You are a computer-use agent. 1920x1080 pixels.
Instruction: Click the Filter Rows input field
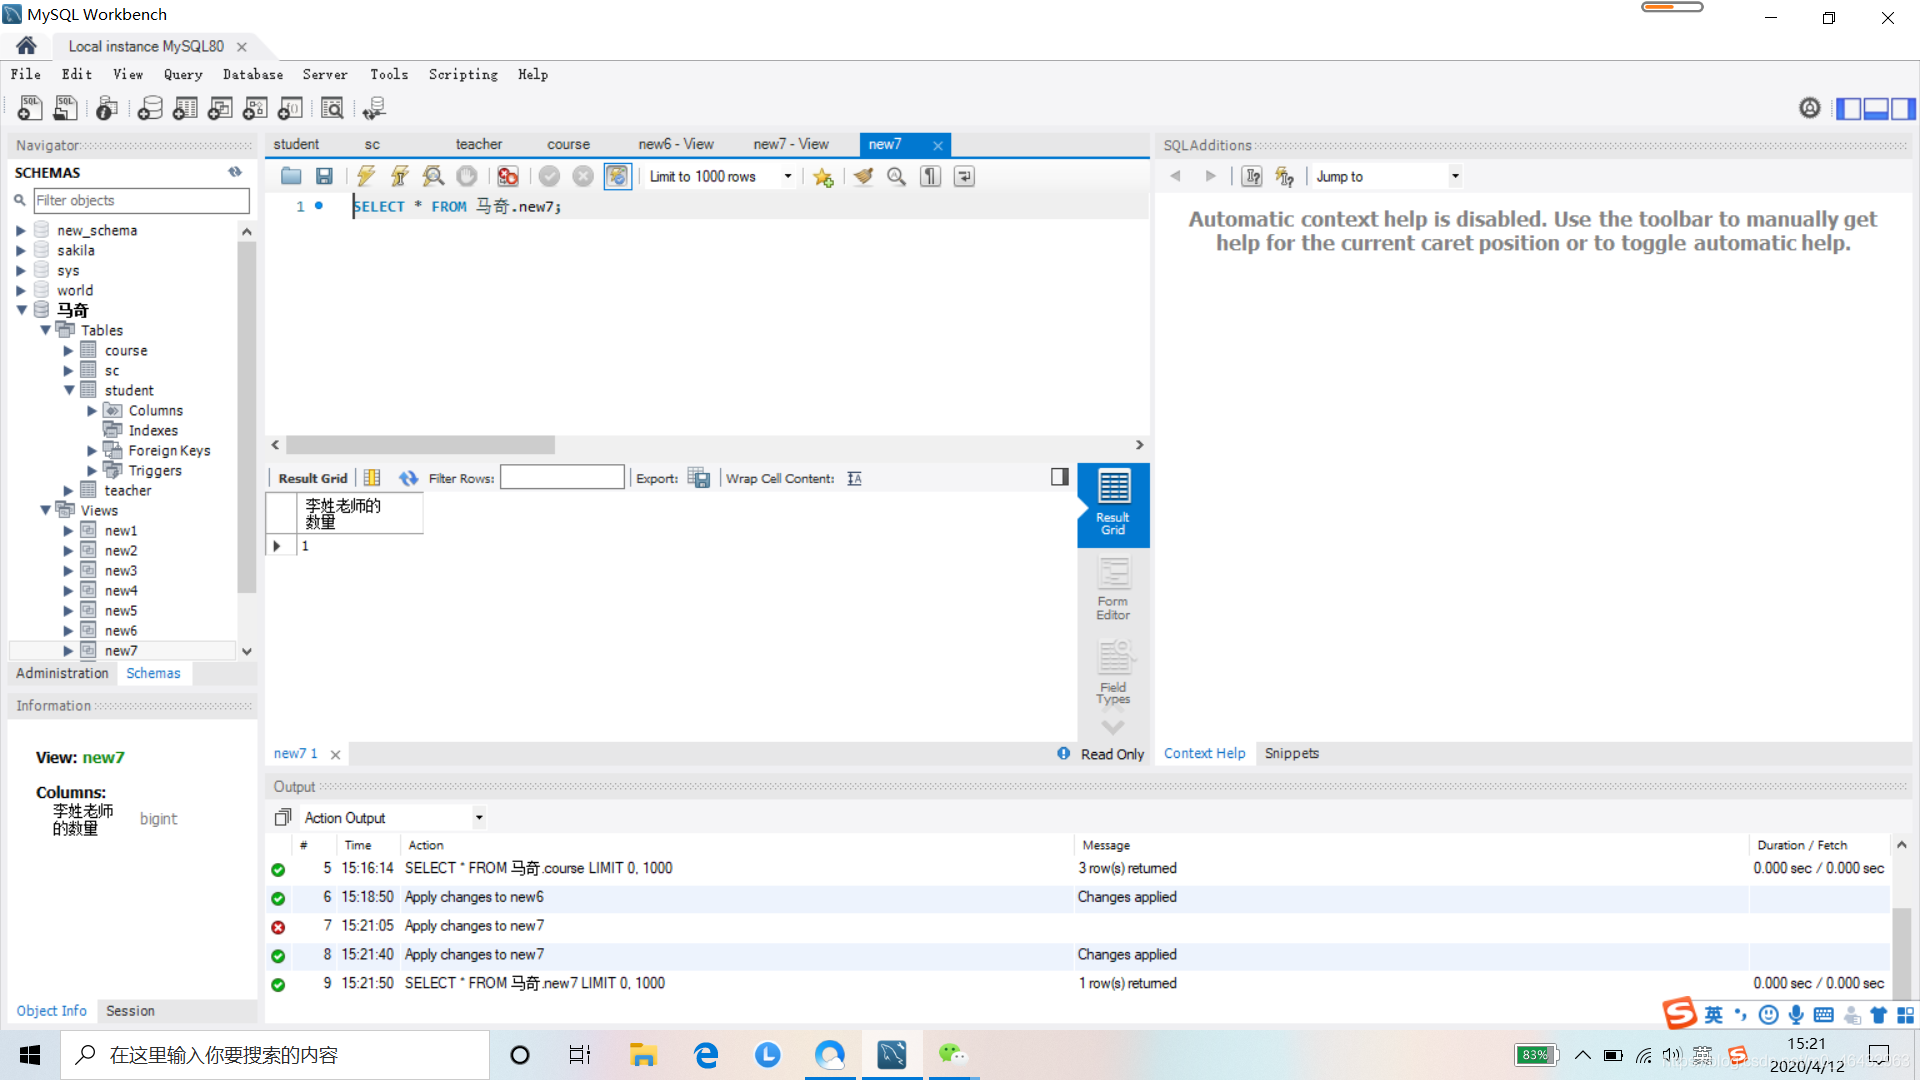tap(562, 478)
